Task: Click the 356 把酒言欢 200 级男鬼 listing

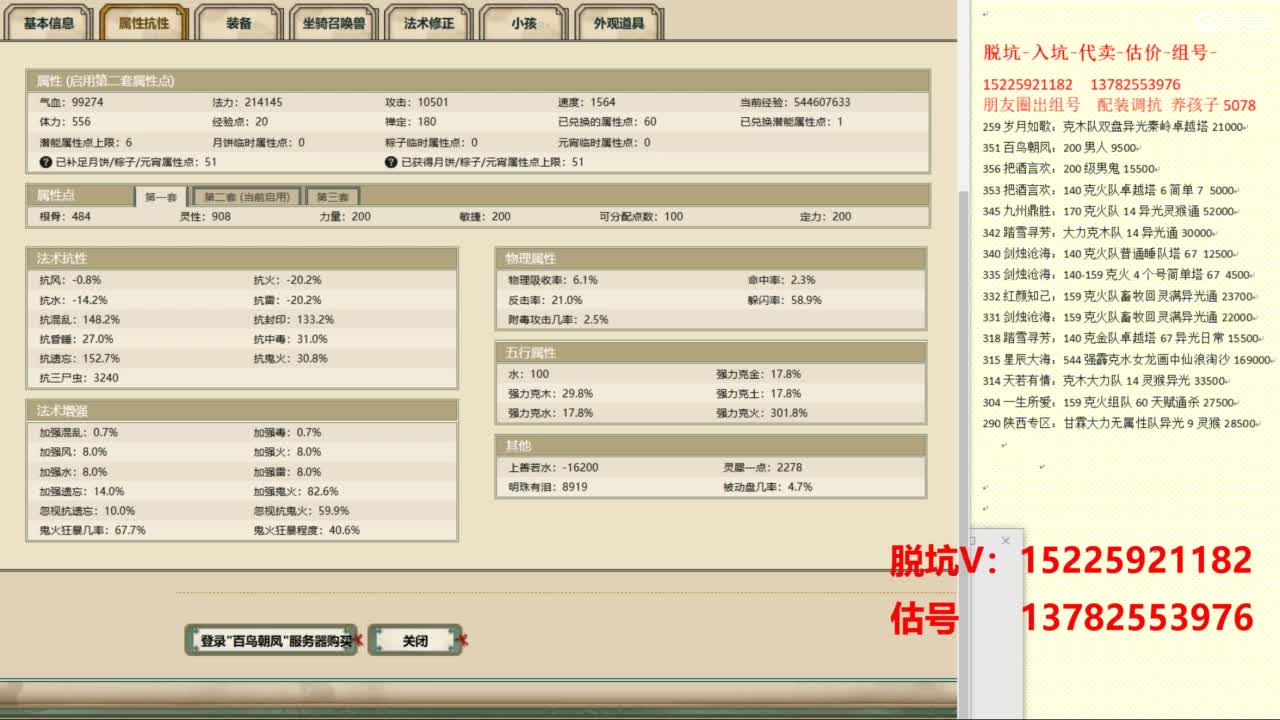Action: (1069, 169)
